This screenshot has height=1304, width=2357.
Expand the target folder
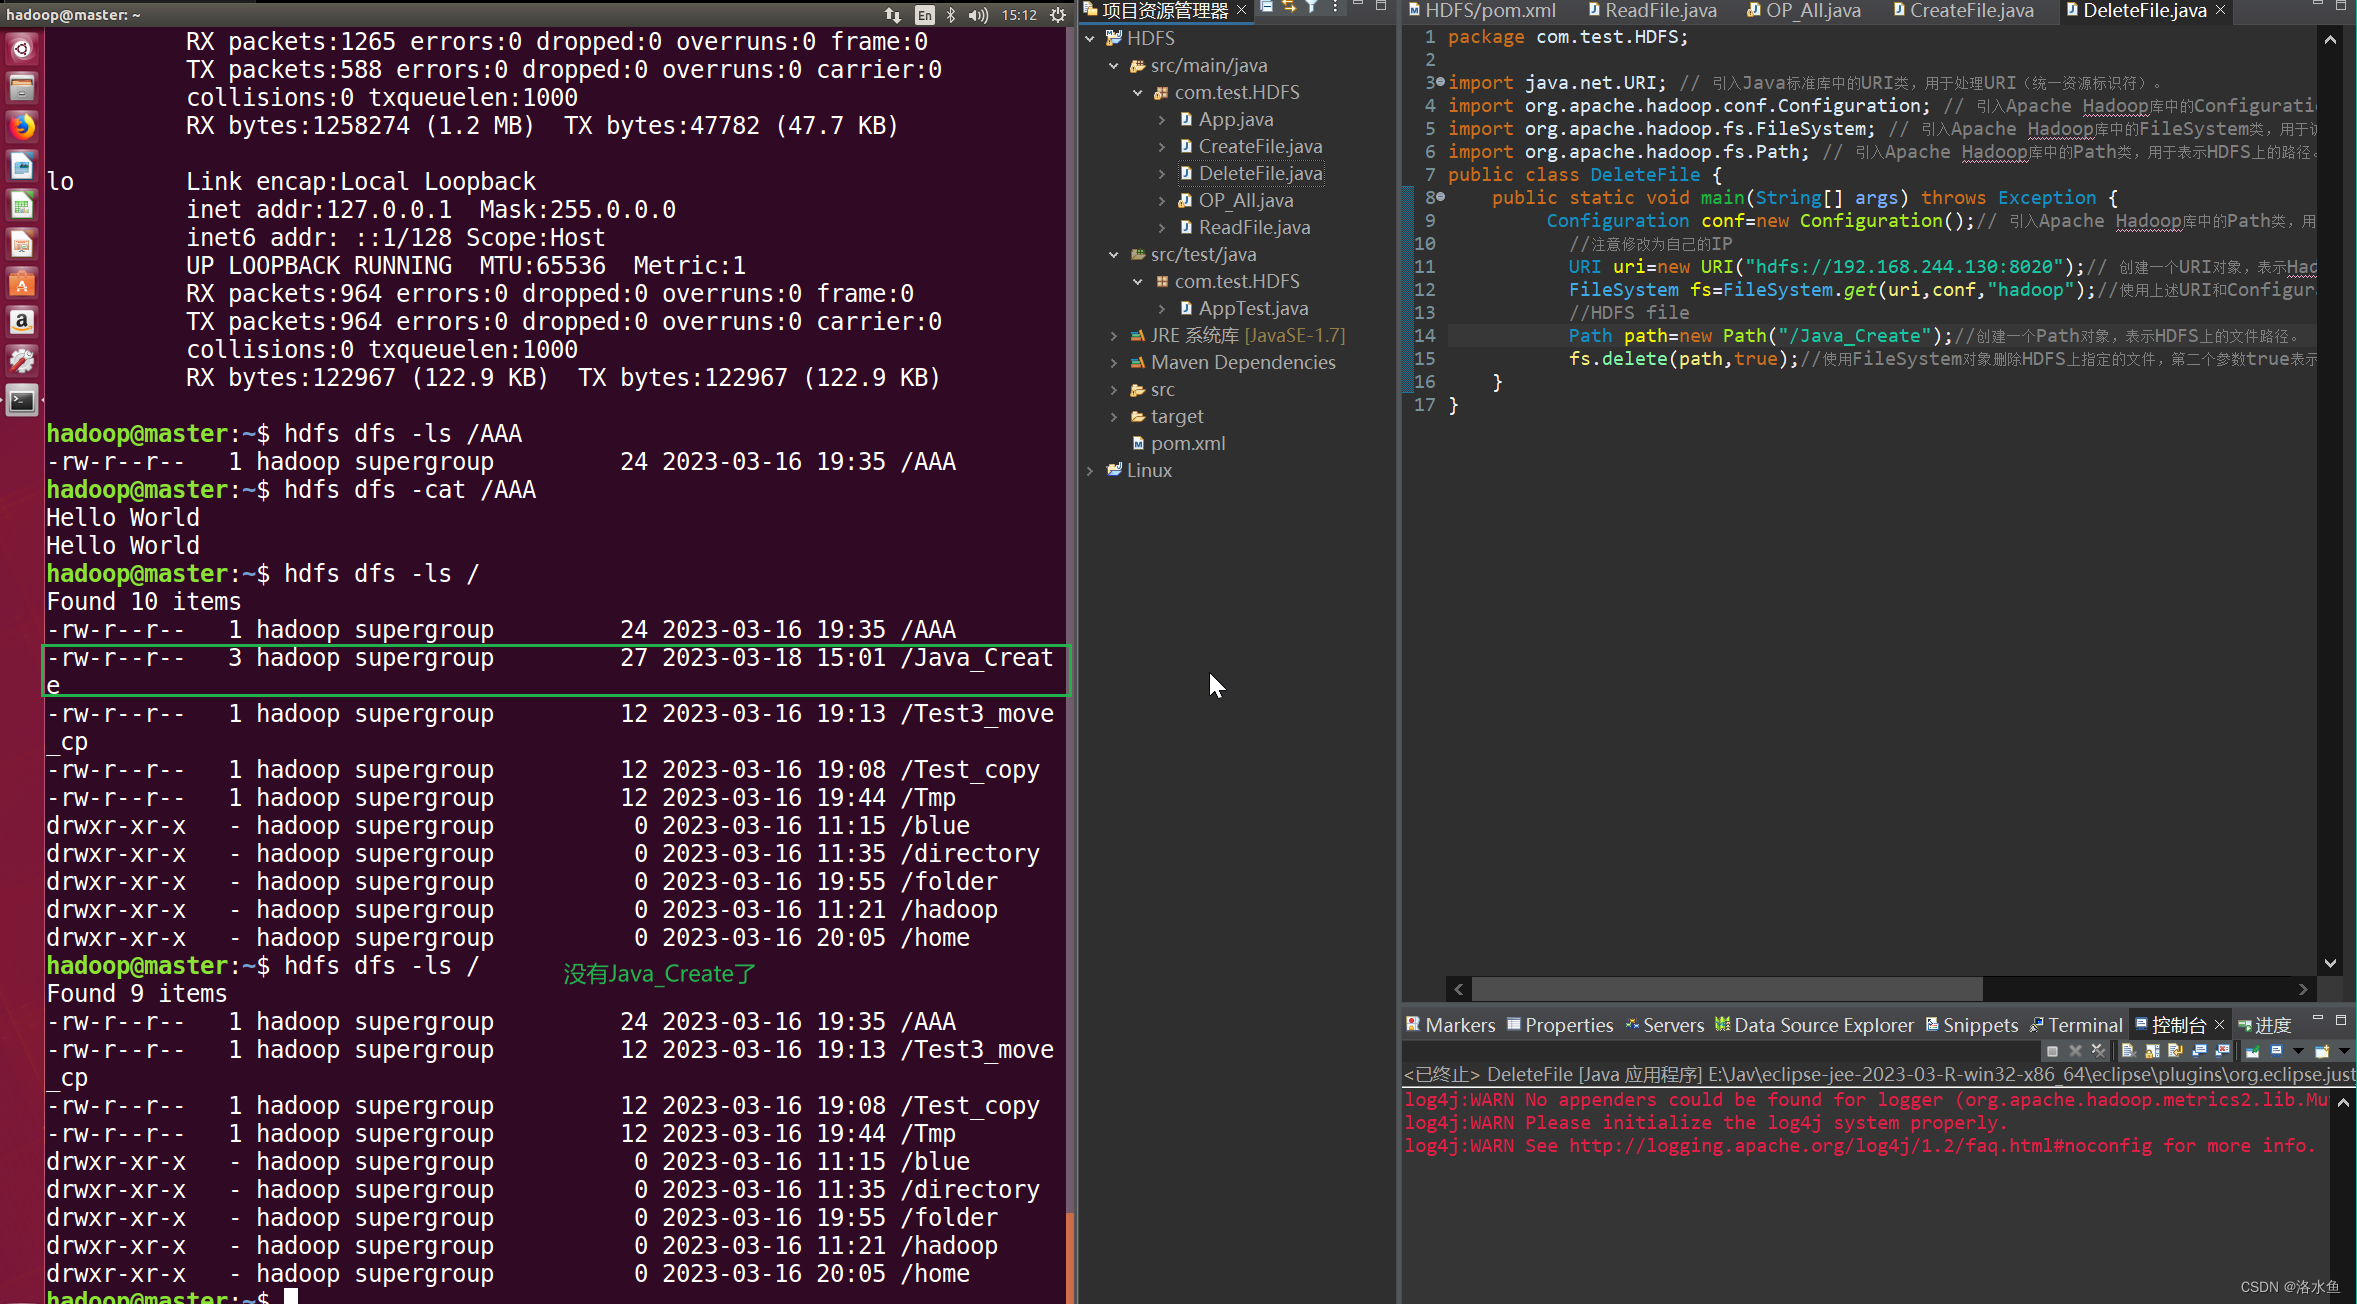(1114, 416)
